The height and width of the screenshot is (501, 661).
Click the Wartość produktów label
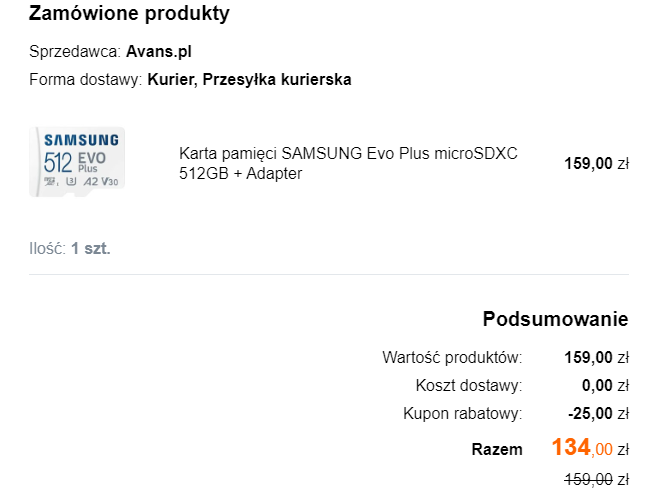[x=452, y=358]
